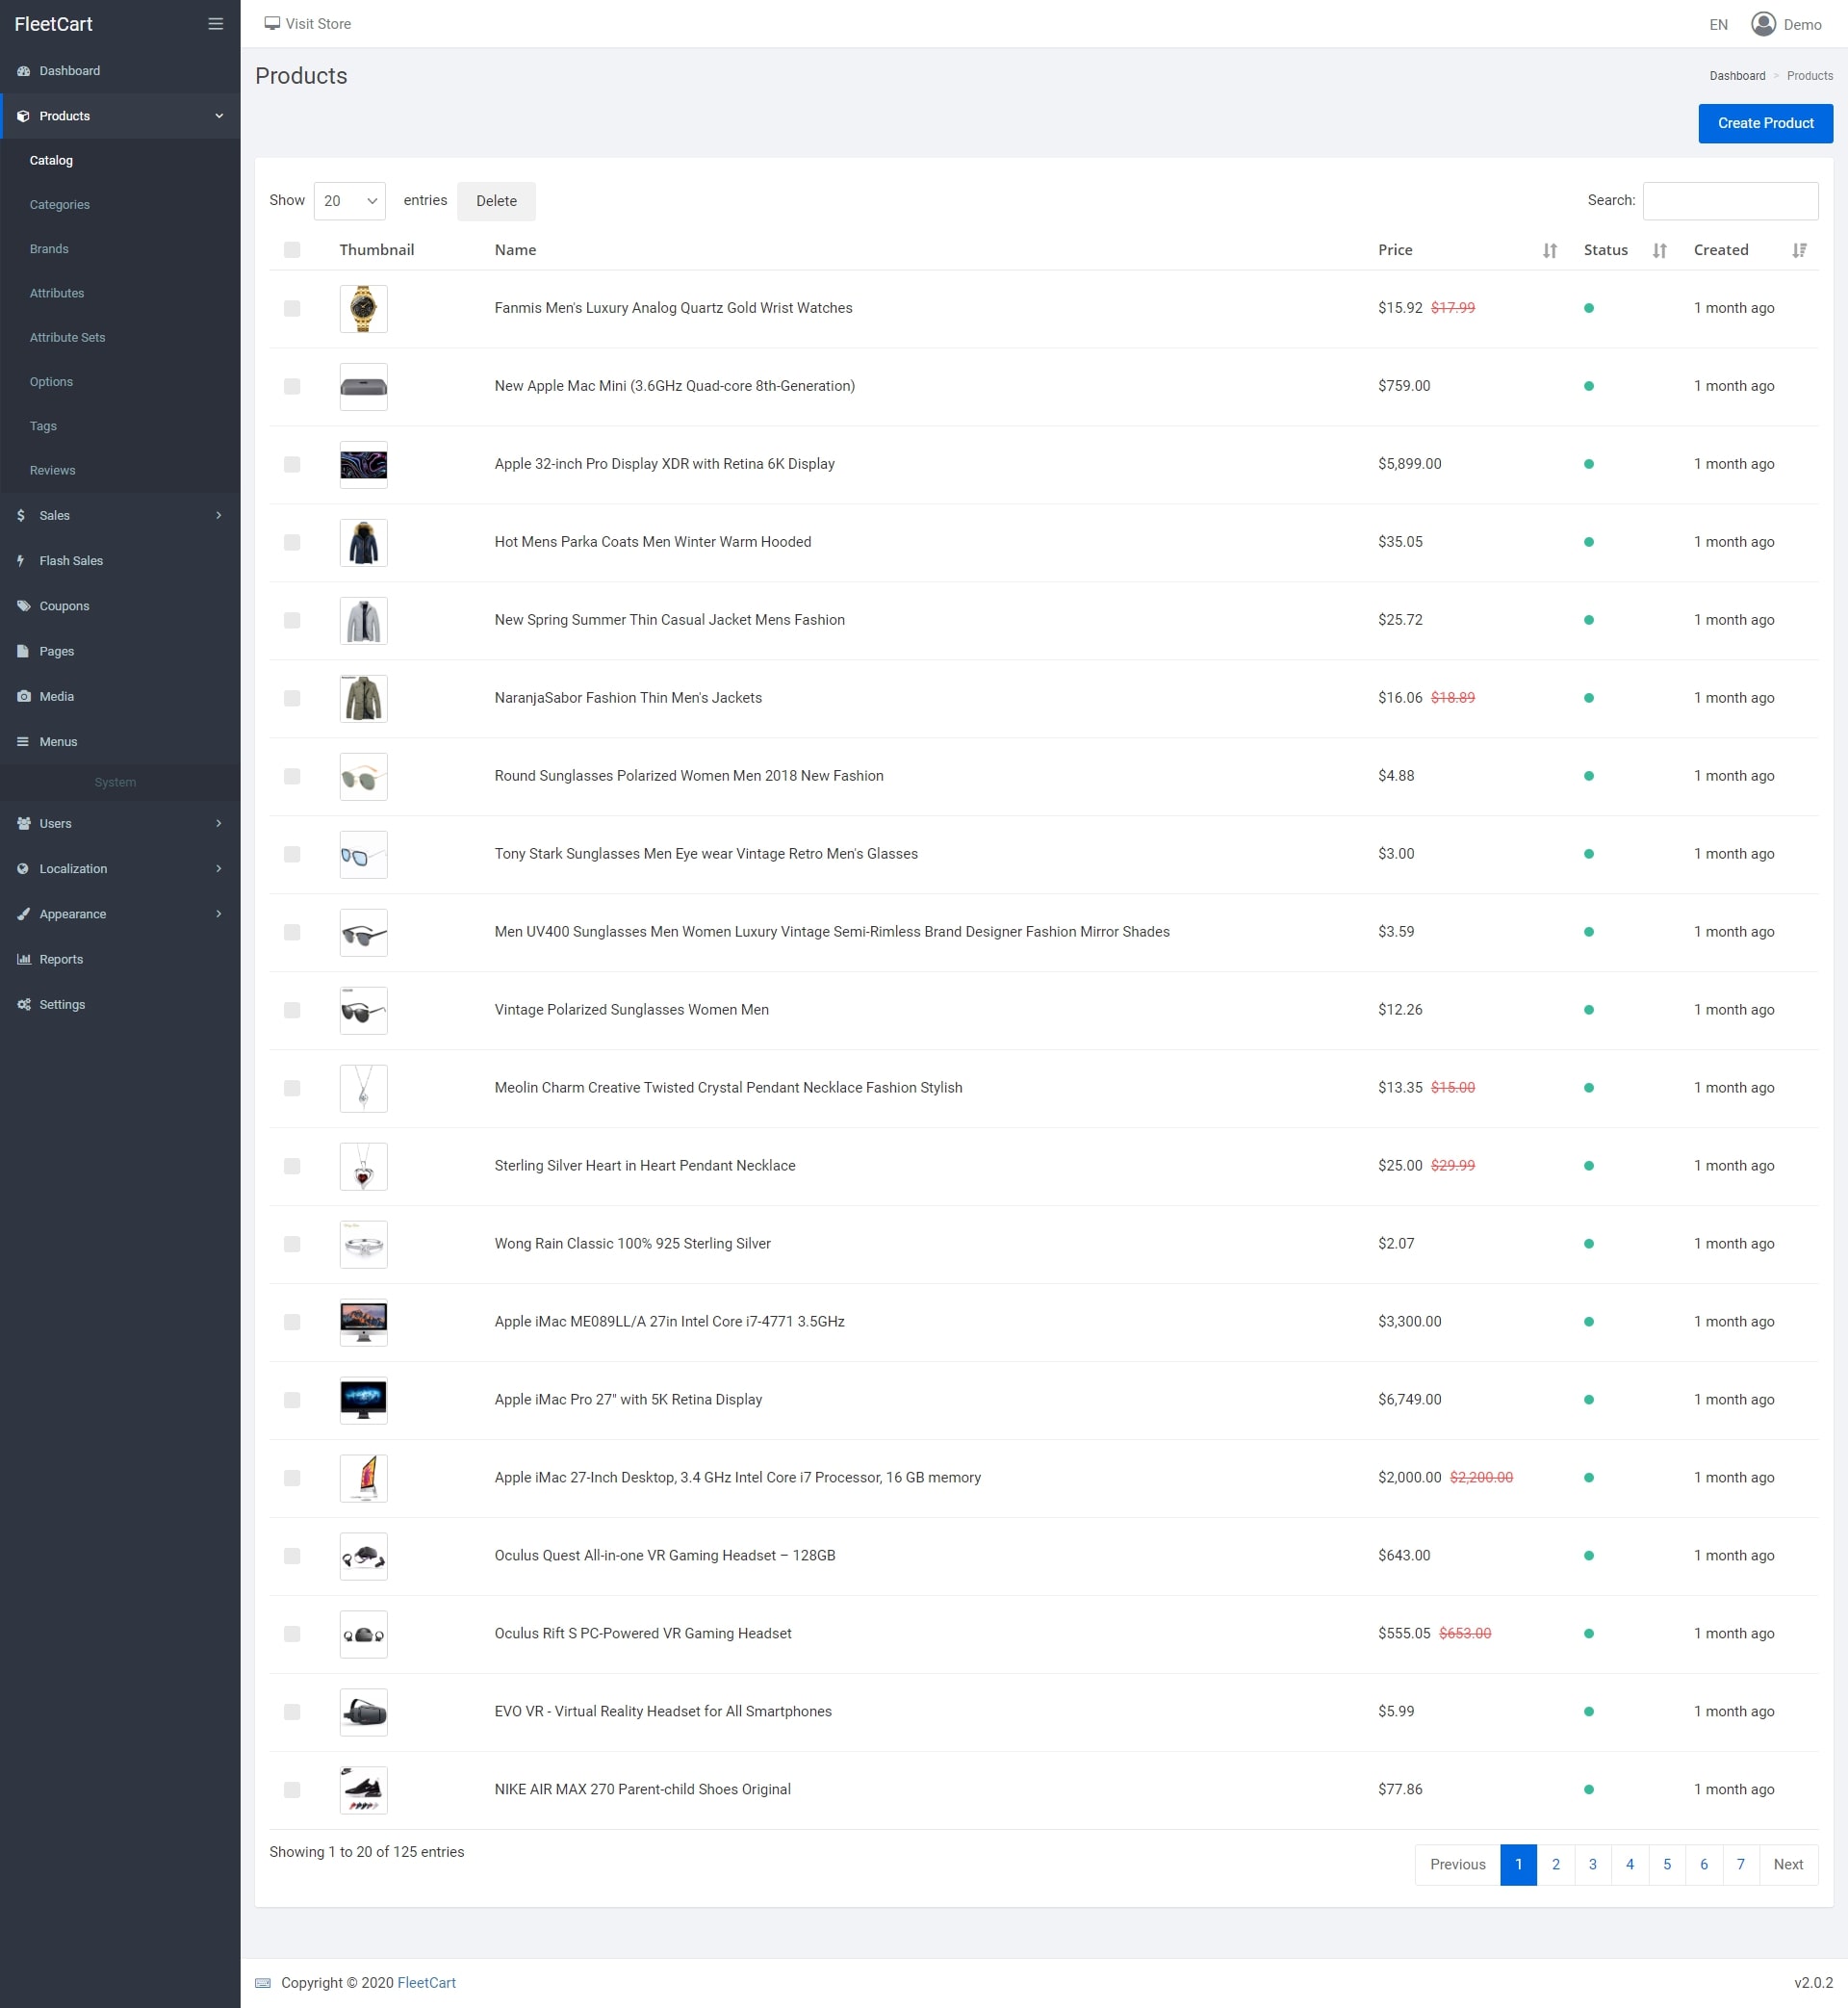Check the Fanmis Men's Luxury watch row checkbox
Image resolution: width=1848 pixels, height=2008 pixels.
[x=292, y=308]
